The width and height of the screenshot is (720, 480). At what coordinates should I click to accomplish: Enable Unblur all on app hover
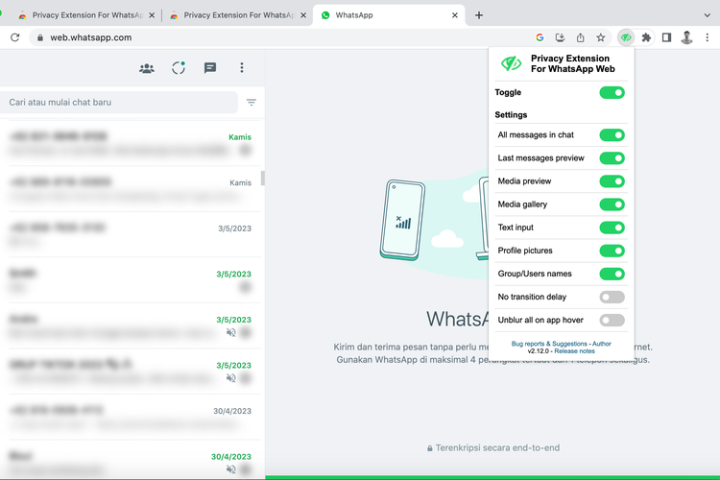tap(612, 320)
